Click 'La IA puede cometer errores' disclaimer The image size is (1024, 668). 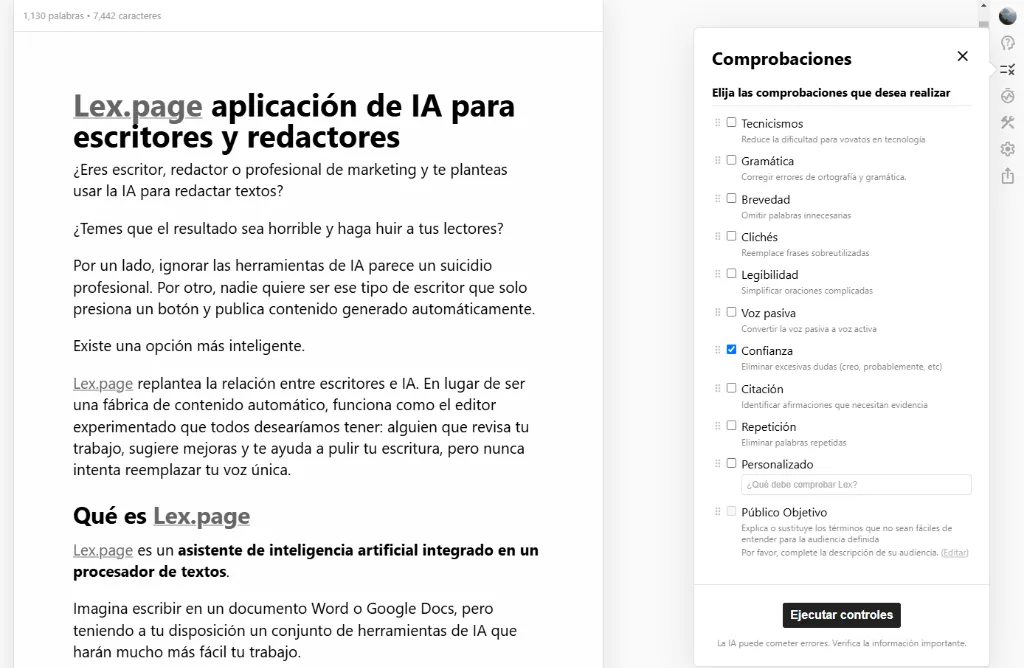coord(841,643)
